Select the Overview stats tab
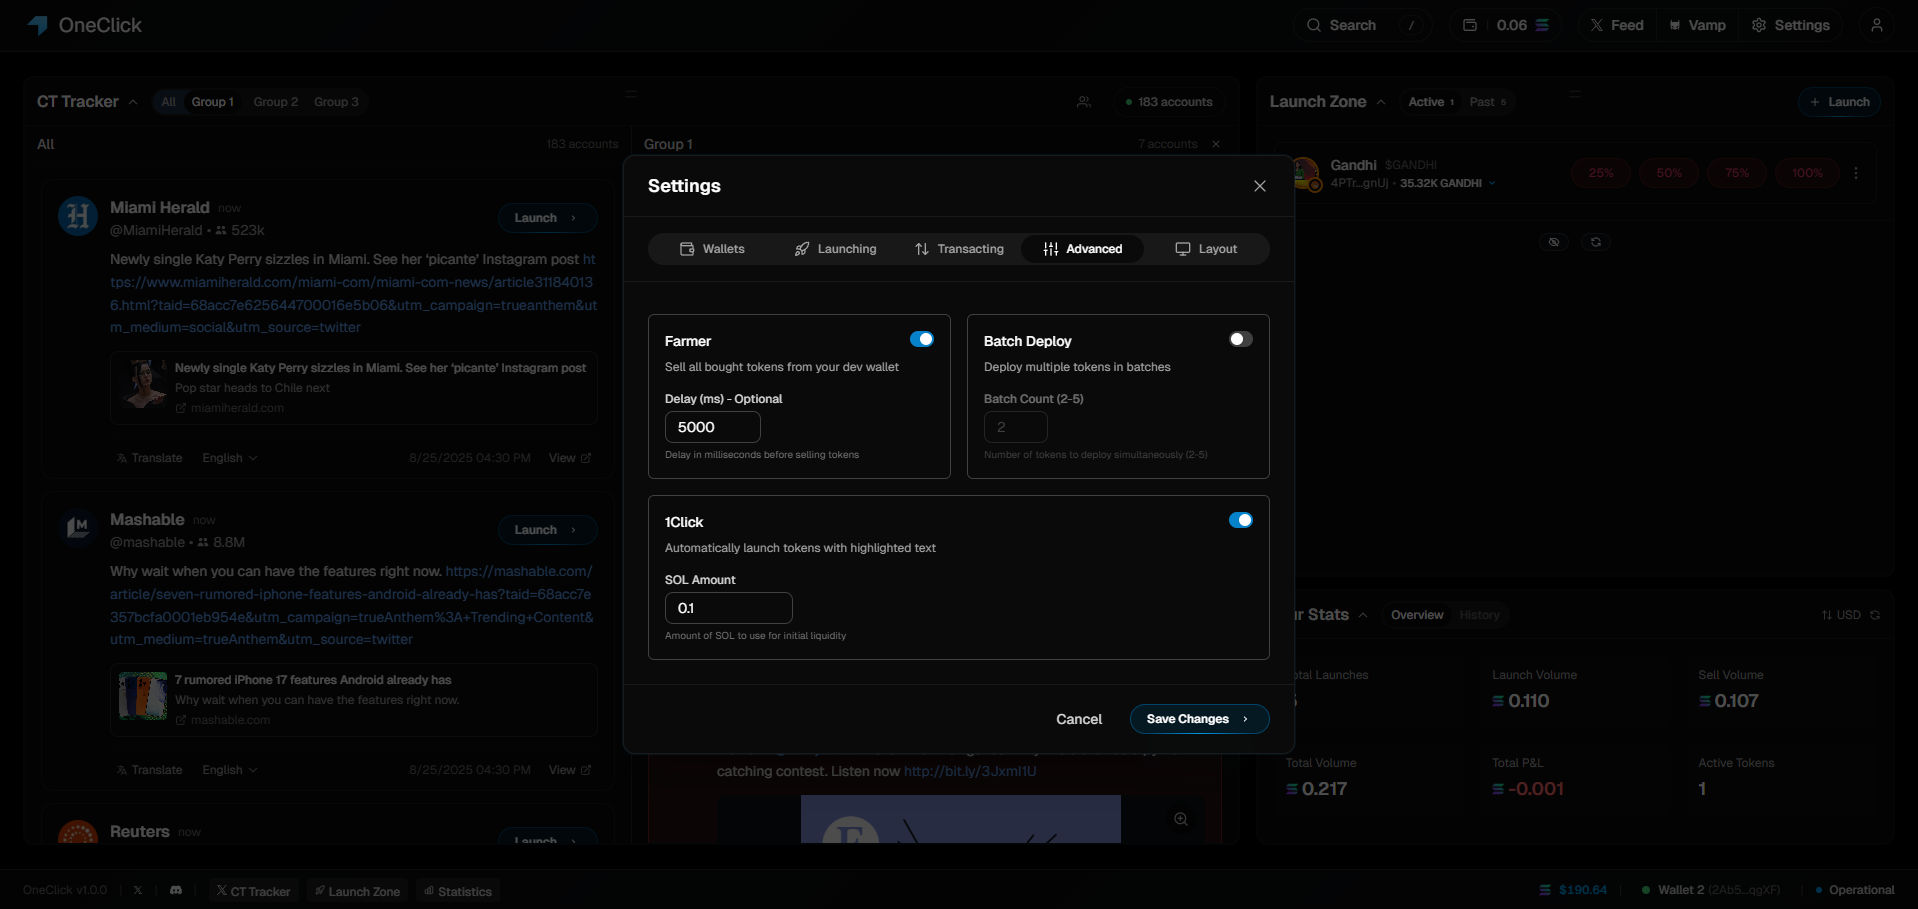Image resolution: width=1918 pixels, height=909 pixels. coord(1417,615)
